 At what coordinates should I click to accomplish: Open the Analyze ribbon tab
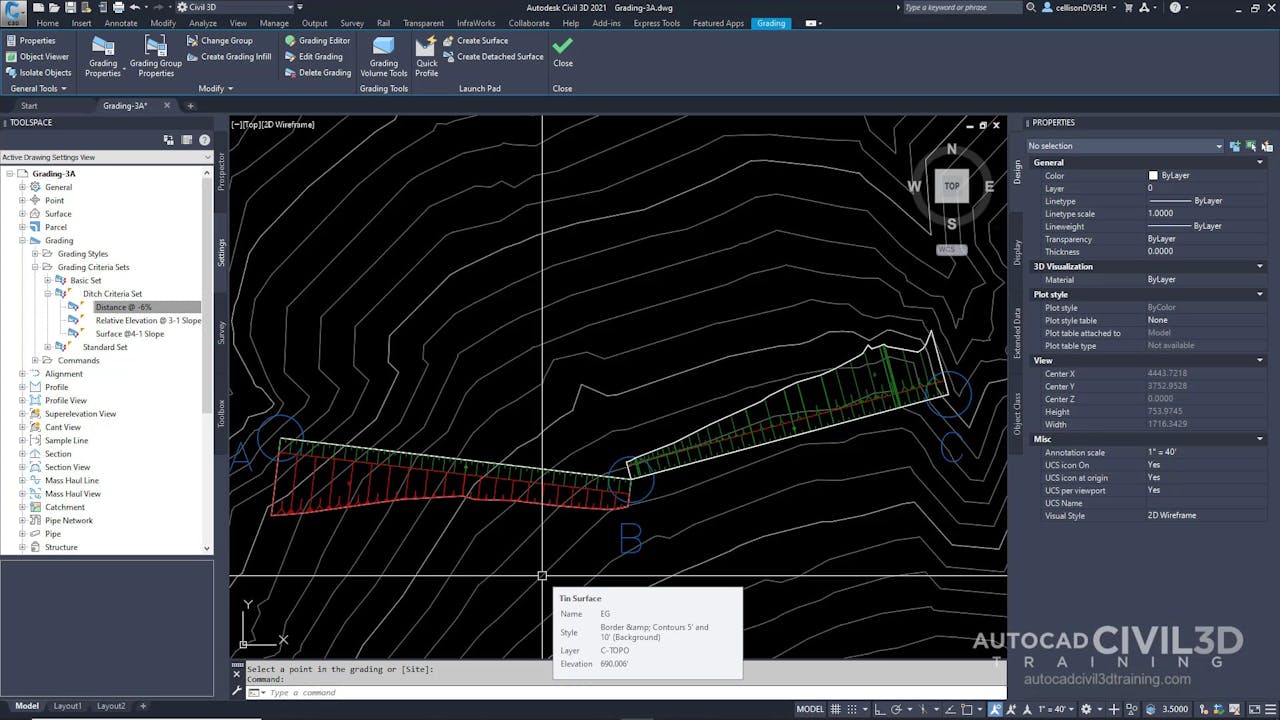click(203, 23)
